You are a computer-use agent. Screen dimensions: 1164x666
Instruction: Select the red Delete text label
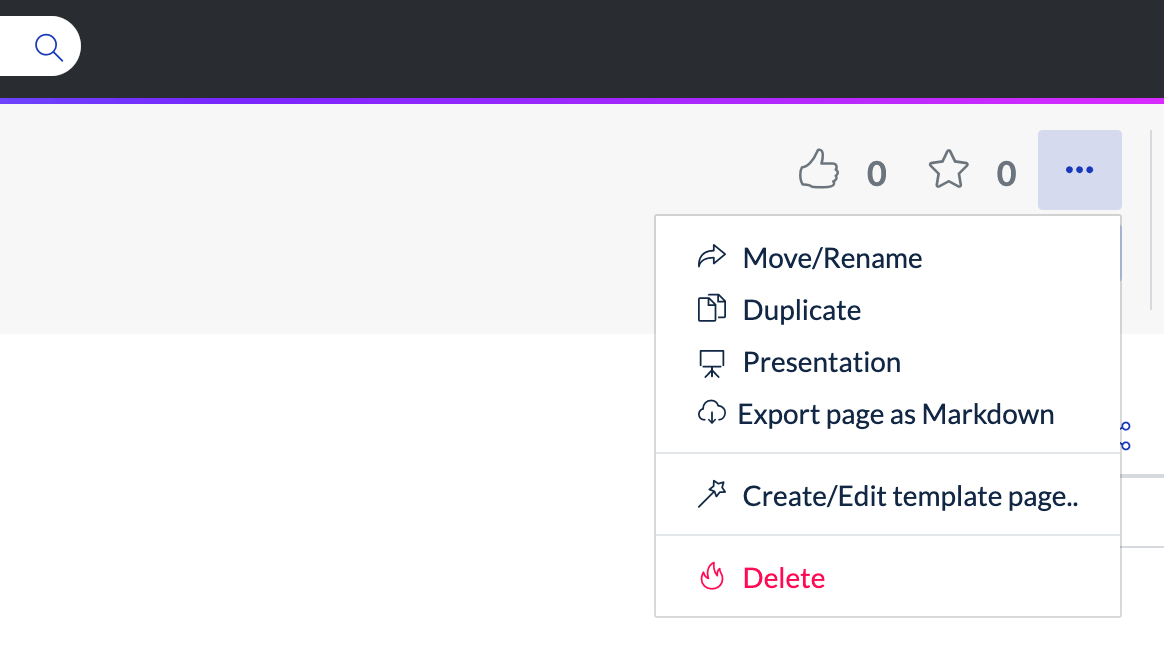click(x=784, y=578)
